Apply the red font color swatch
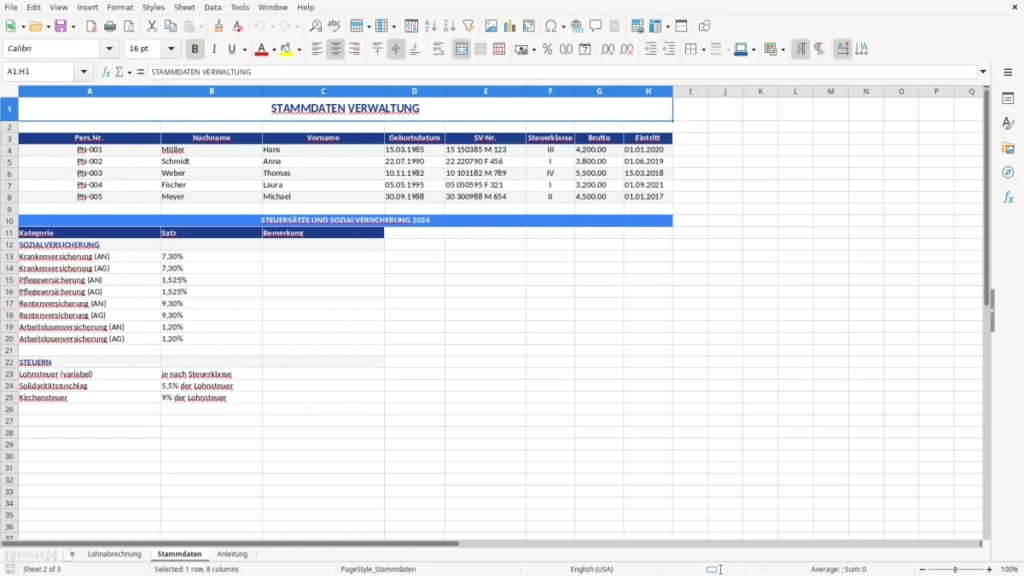The width and height of the screenshot is (1024, 576). (261, 49)
